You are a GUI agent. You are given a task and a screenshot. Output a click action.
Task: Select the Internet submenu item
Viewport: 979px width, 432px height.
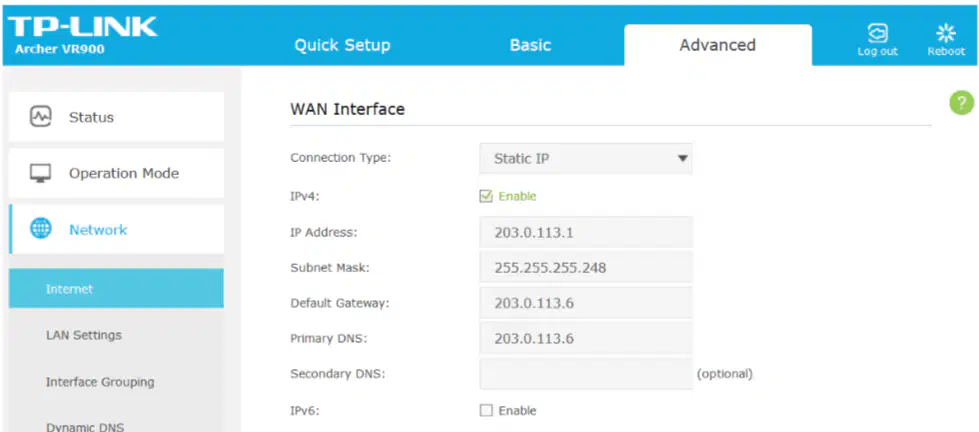point(116,288)
